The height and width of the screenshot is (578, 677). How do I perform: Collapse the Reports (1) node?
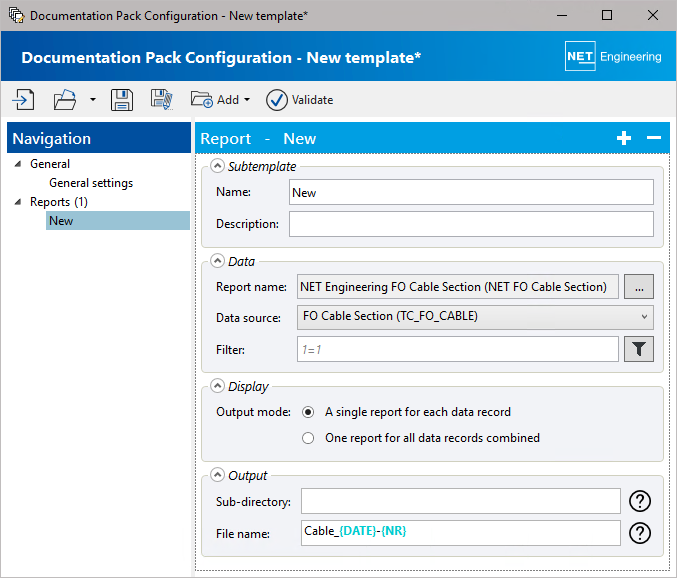pyautogui.click(x=18, y=202)
